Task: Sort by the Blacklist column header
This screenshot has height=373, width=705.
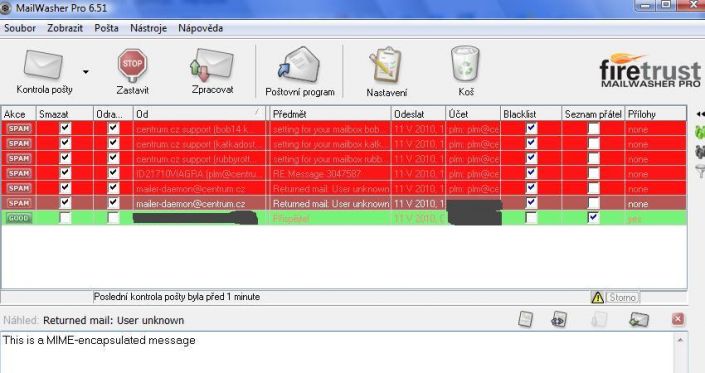Action: pos(531,114)
